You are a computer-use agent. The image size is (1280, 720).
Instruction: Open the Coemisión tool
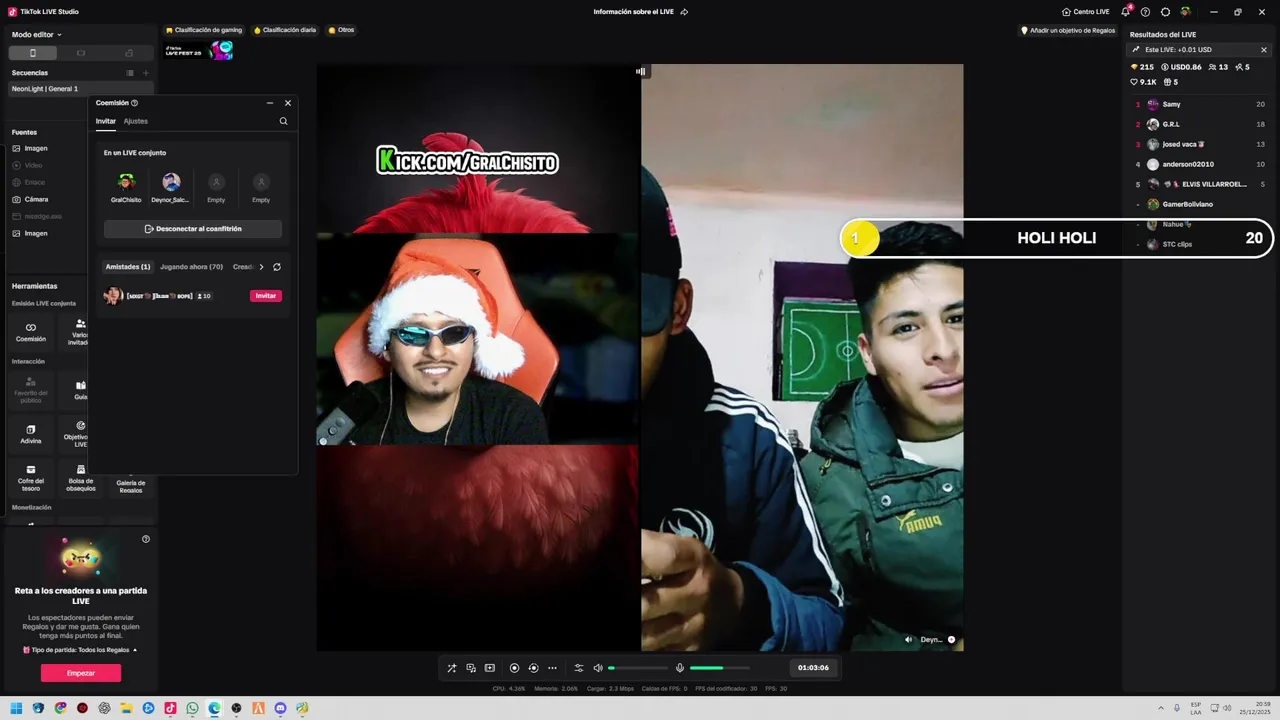(31, 332)
